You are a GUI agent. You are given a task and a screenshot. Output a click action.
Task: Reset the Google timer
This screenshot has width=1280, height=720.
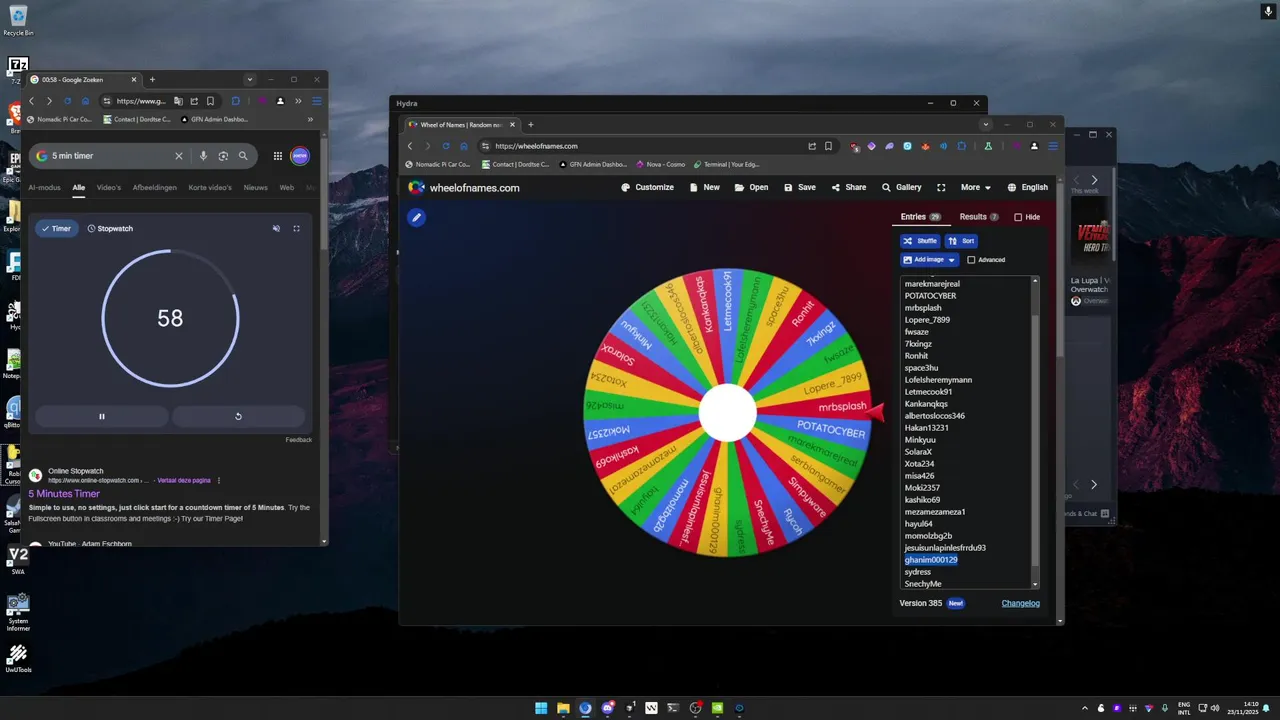[x=238, y=416]
